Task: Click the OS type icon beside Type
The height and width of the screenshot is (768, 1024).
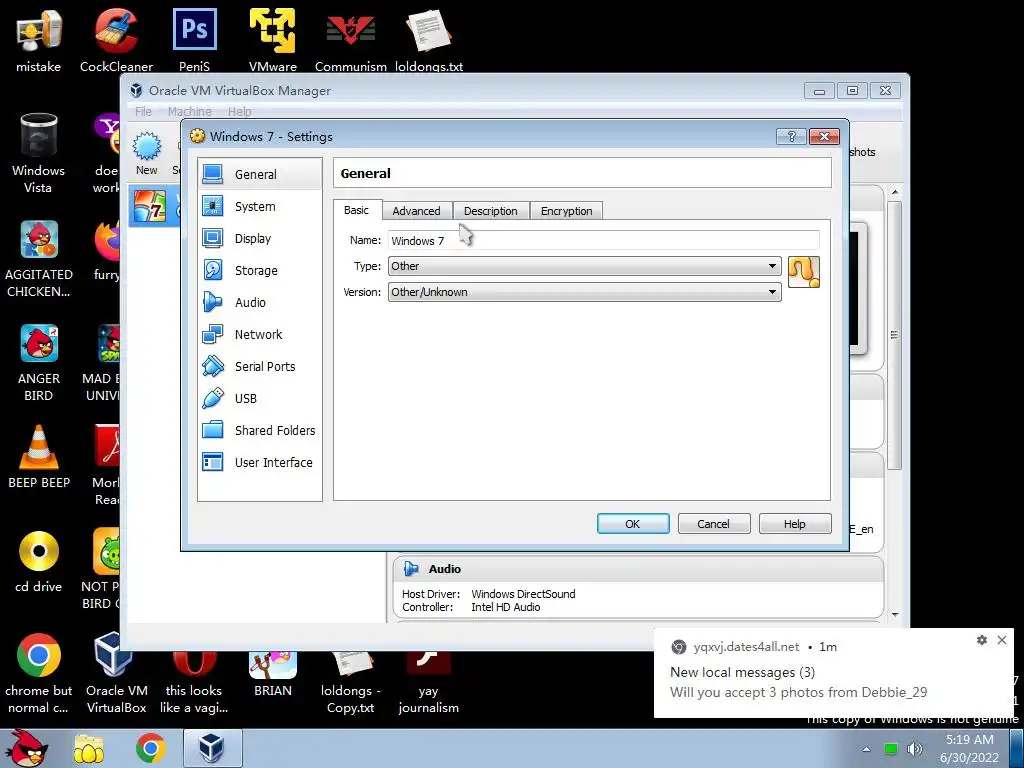Action: click(803, 272)
